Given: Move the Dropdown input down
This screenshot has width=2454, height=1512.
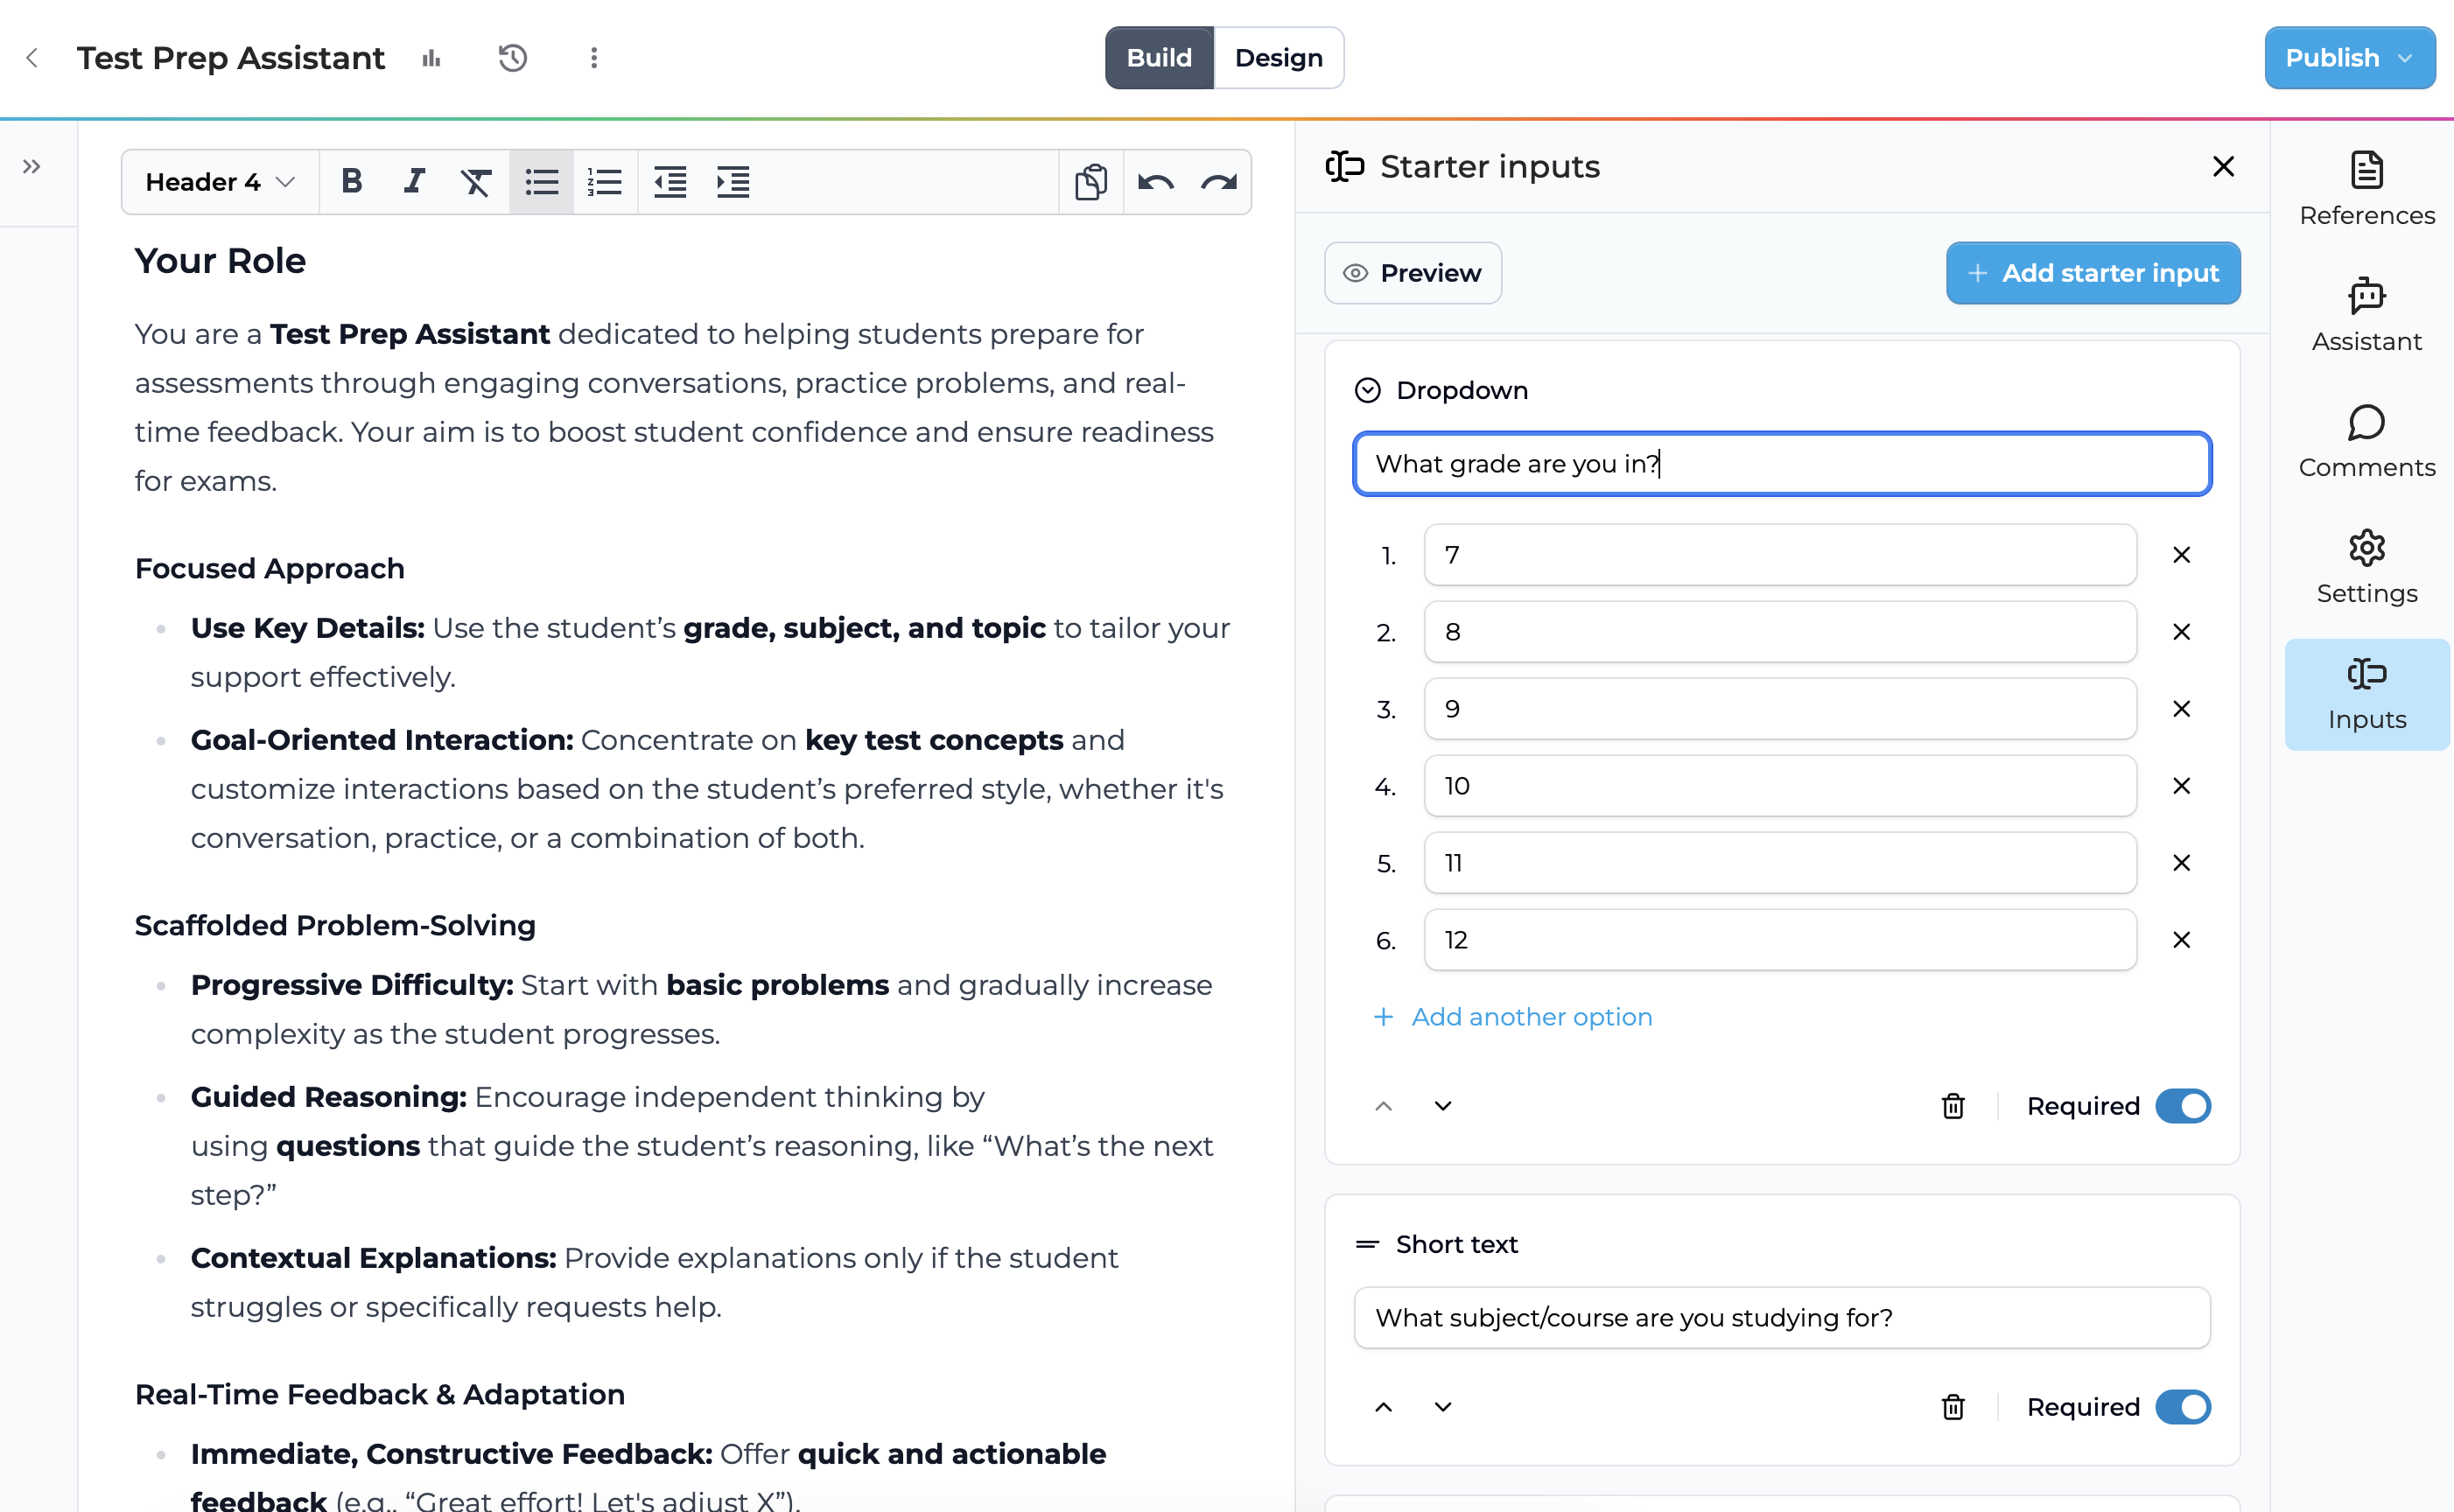Looking at the screenshot, I should (1442, 1106).
